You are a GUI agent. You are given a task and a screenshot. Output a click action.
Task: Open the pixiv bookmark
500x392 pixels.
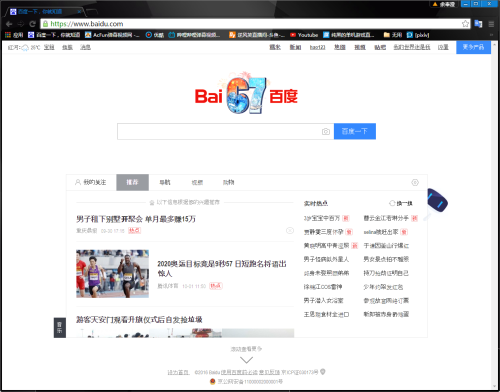click(x=418, y=35)
